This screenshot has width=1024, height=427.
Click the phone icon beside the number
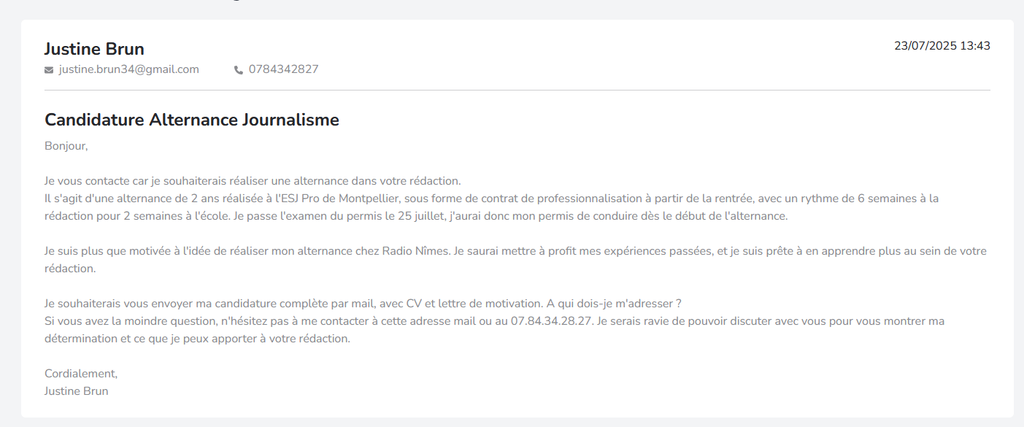pos(238,70)
